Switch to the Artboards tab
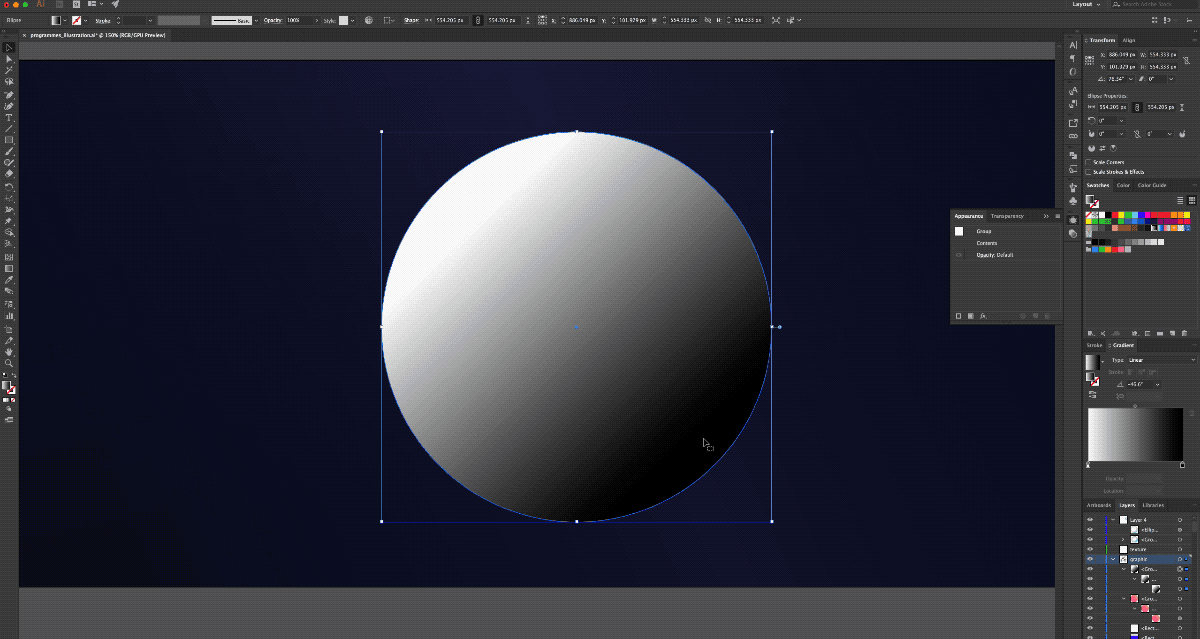The image size is (1200, 639). coord(1099,505)
